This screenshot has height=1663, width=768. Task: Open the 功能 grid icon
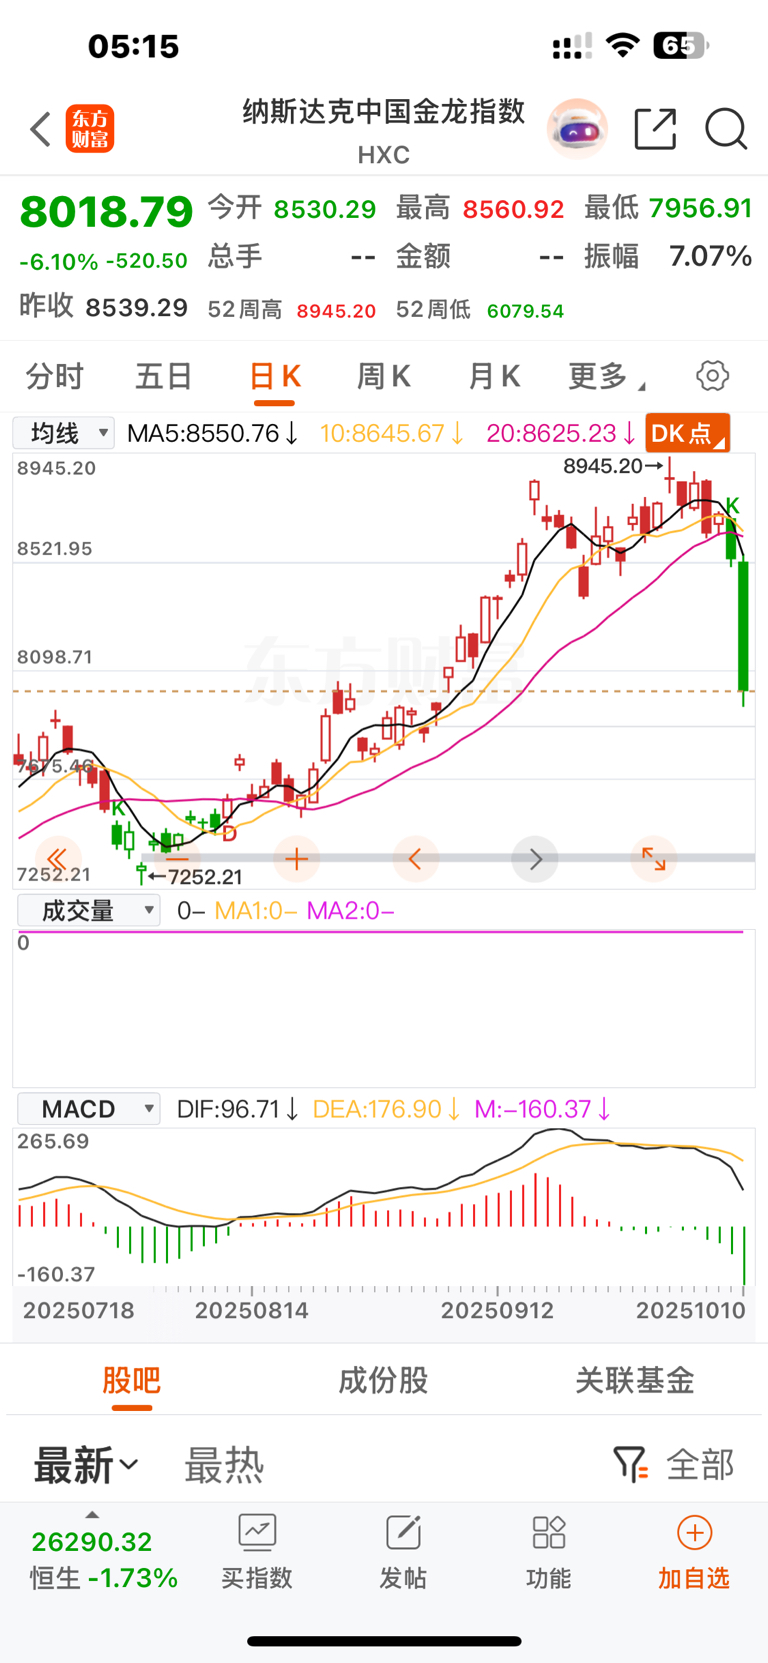coord(549,1532)
